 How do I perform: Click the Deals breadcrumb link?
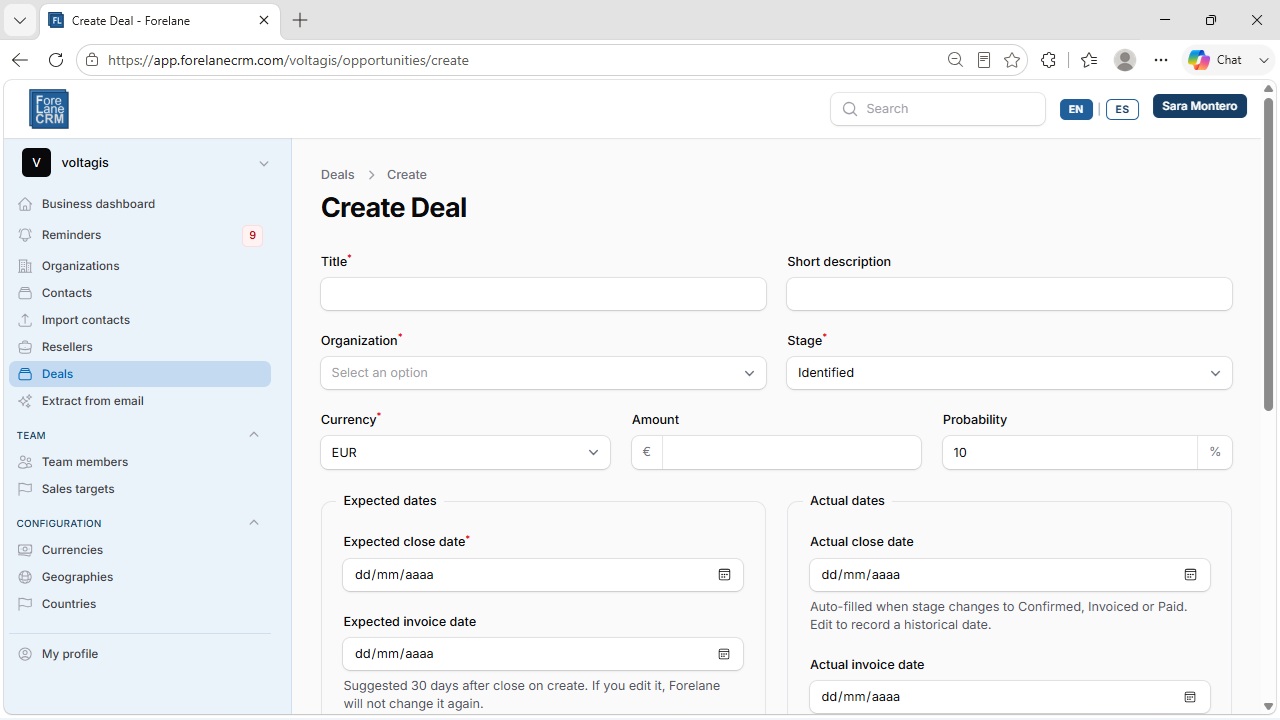pyautogui.click(x=338, y=174)
